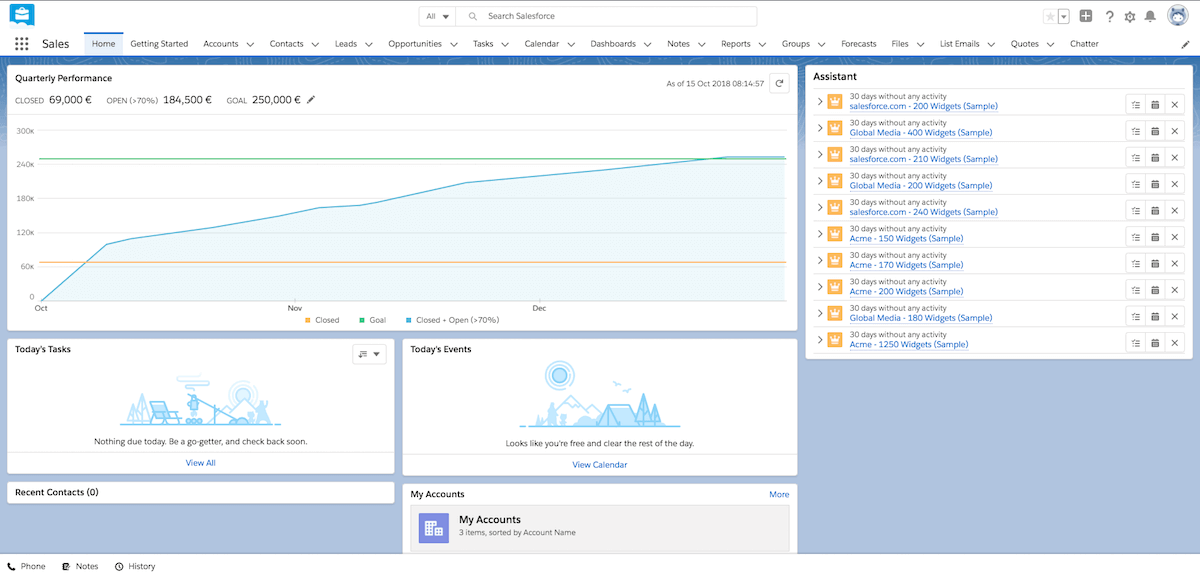Open the Opportunities tab dropdown chevron

(453, 44)
